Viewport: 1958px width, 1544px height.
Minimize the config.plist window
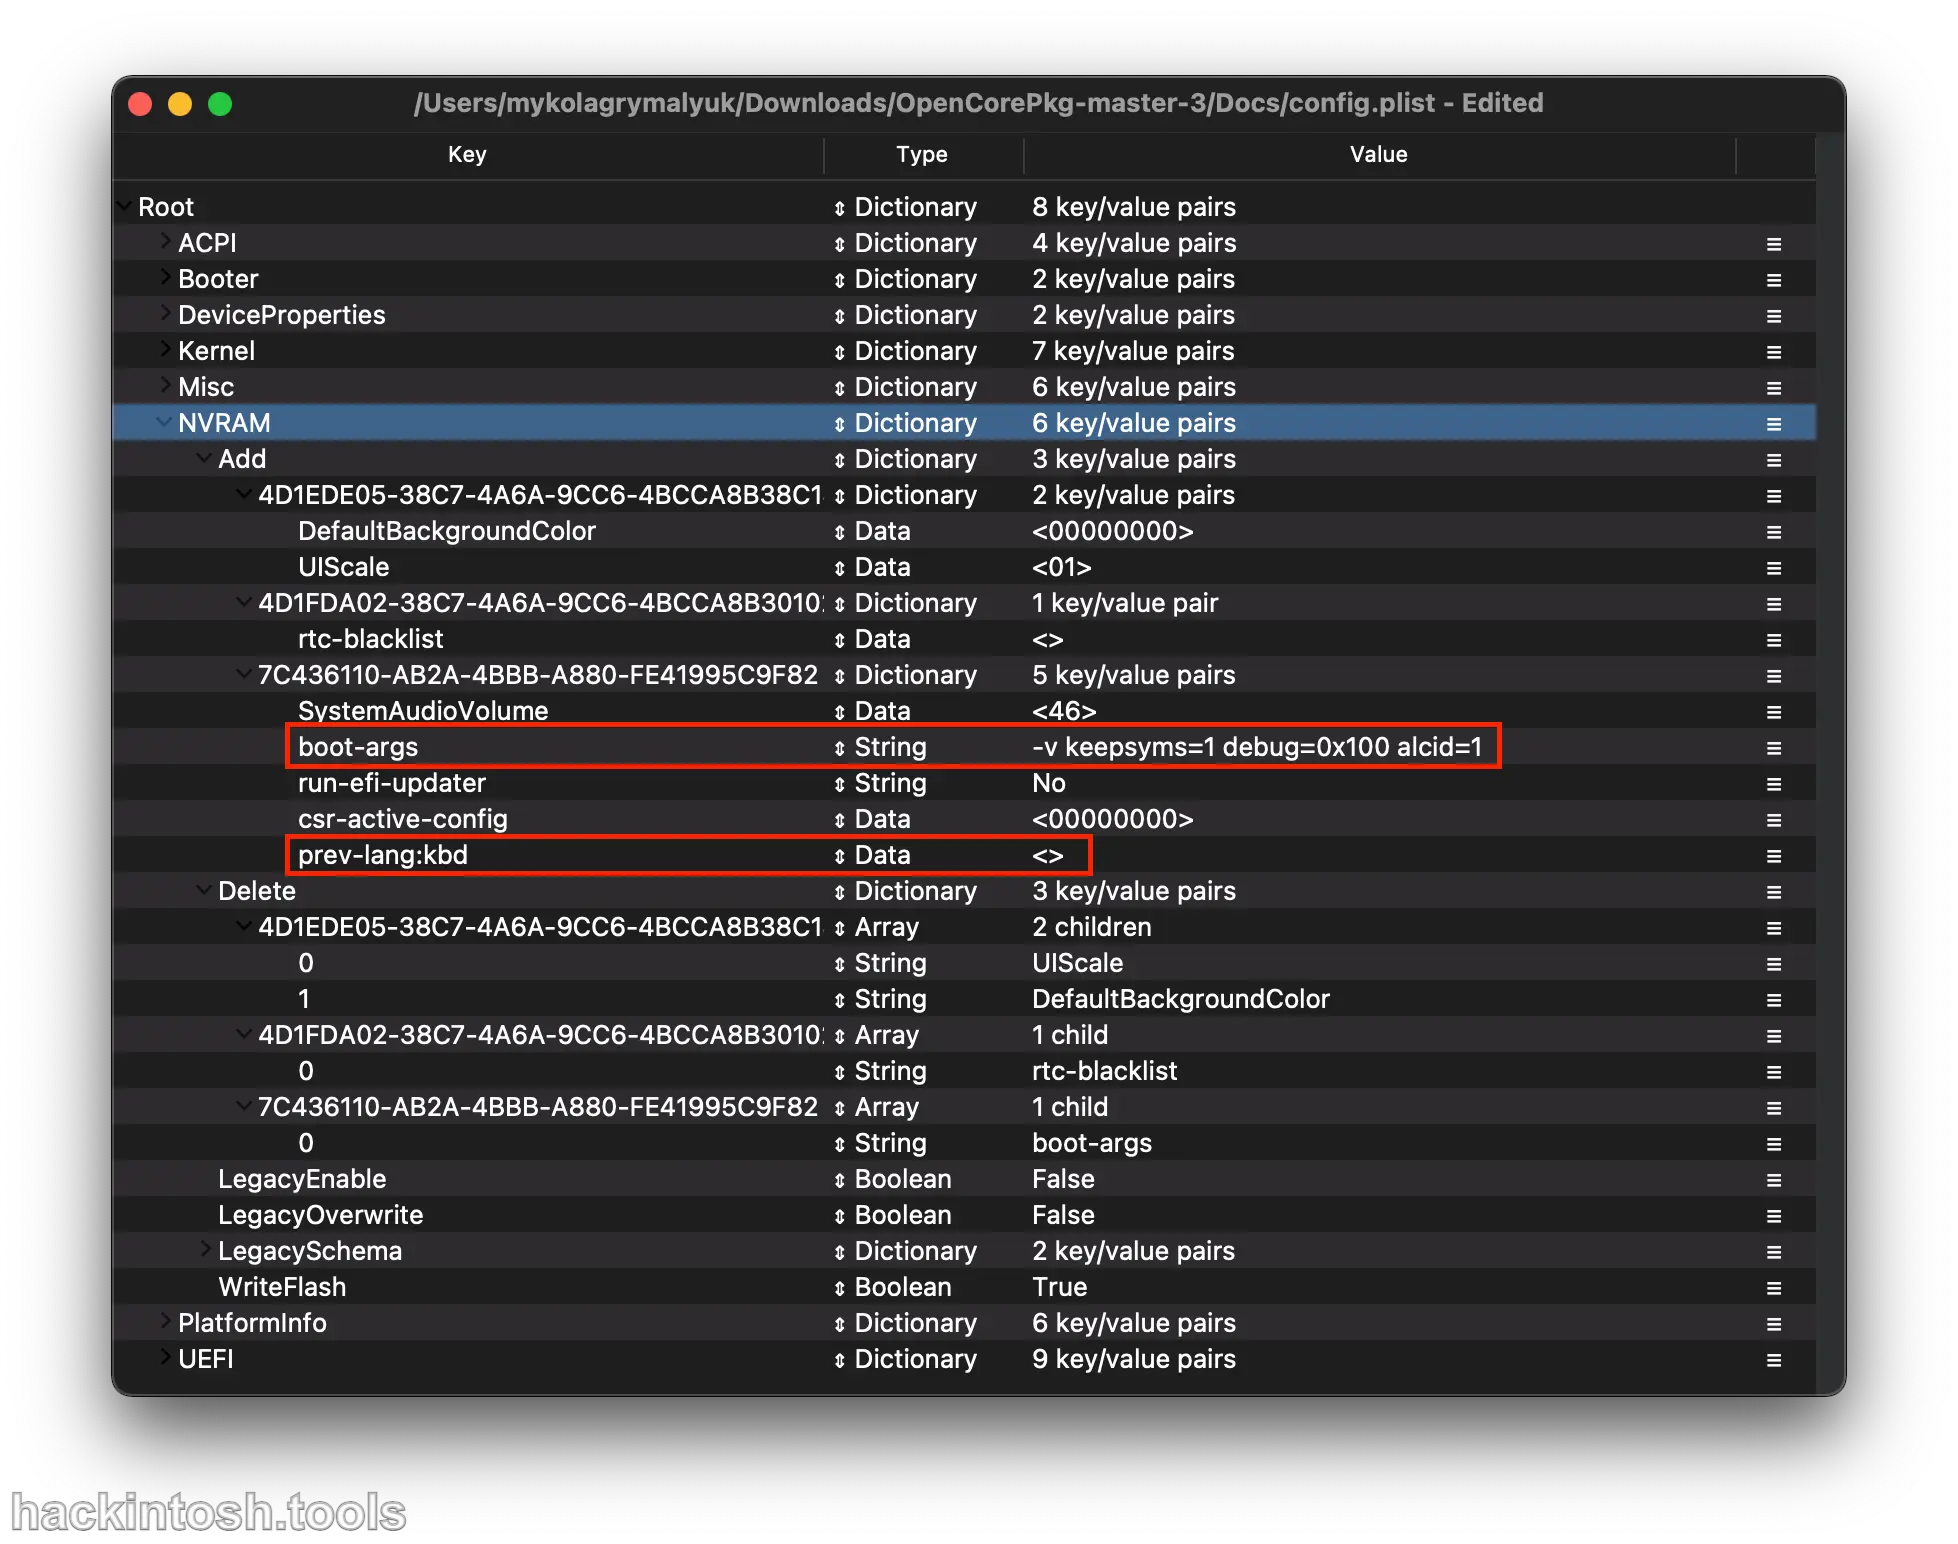[180, 104]
